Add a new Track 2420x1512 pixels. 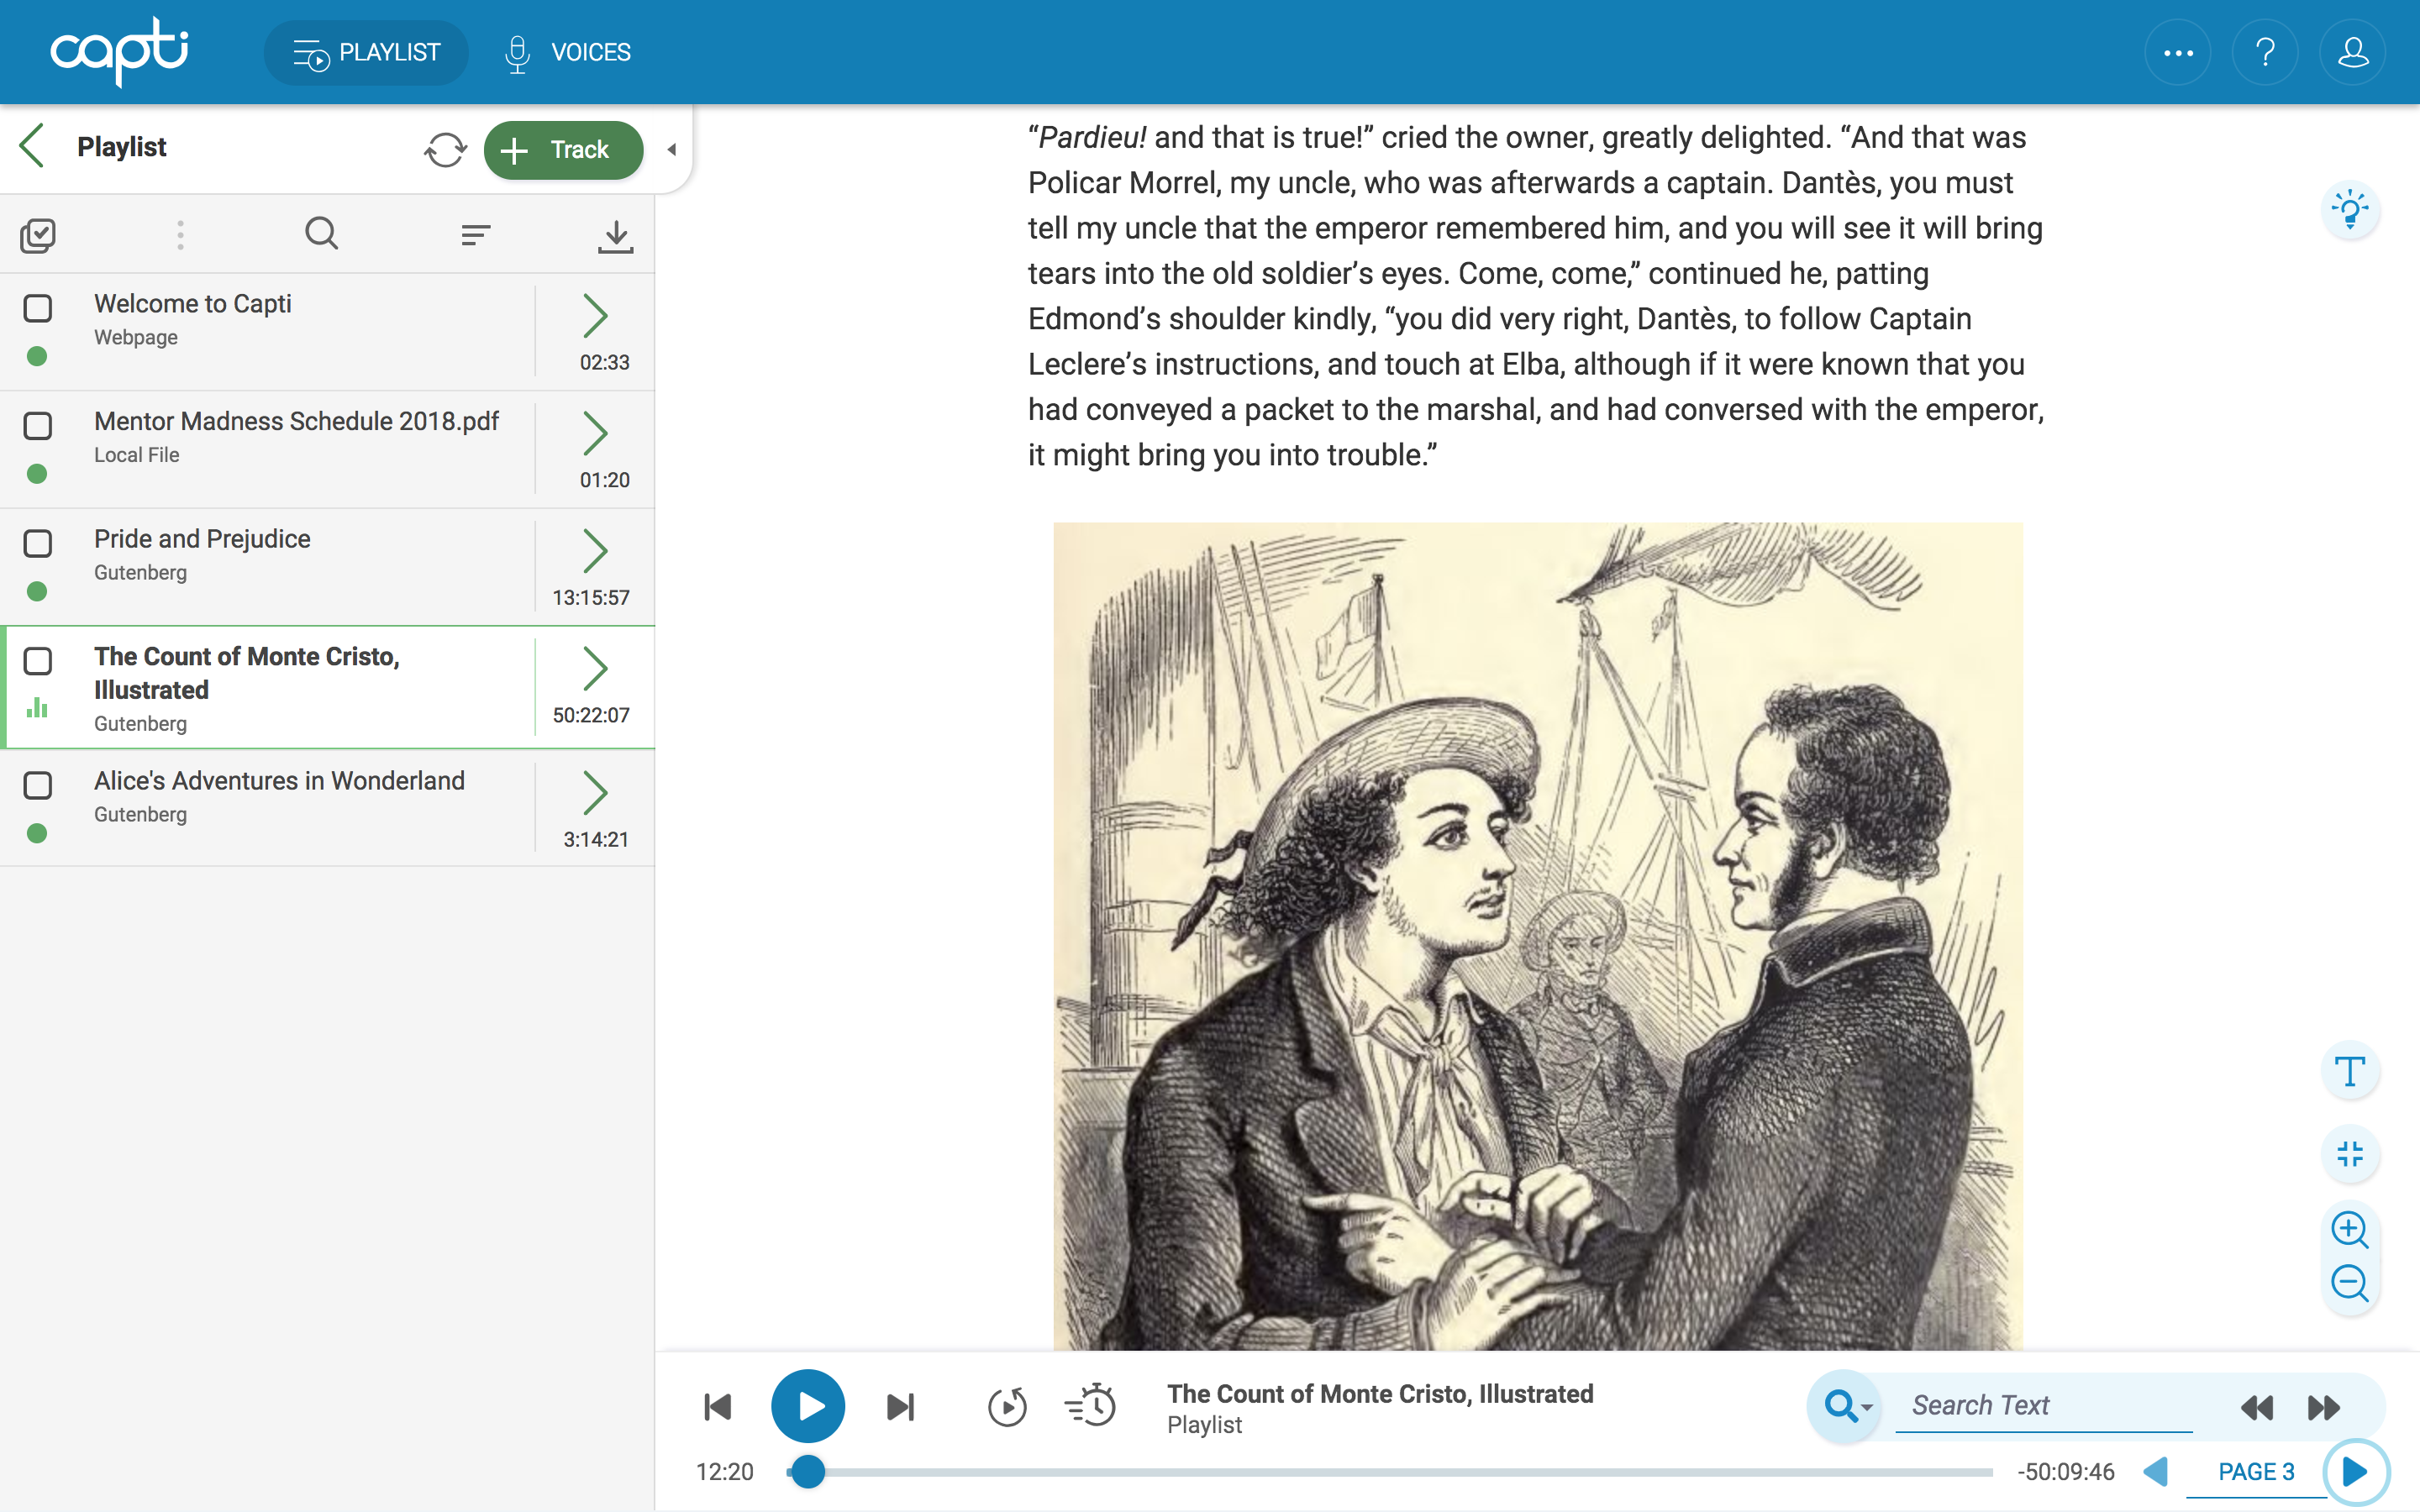[563, 150]
